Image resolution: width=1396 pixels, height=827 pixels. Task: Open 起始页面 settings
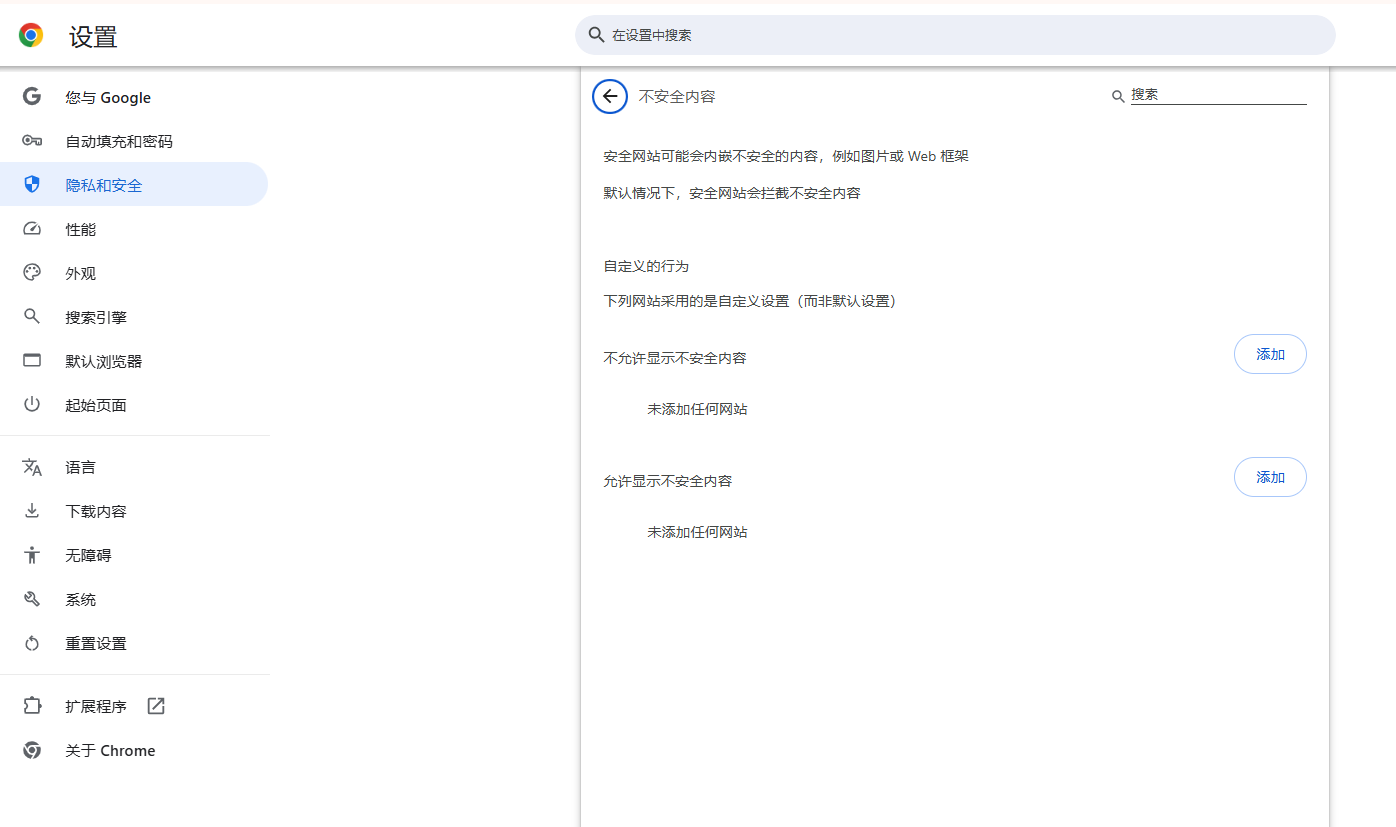pos(134,405)
